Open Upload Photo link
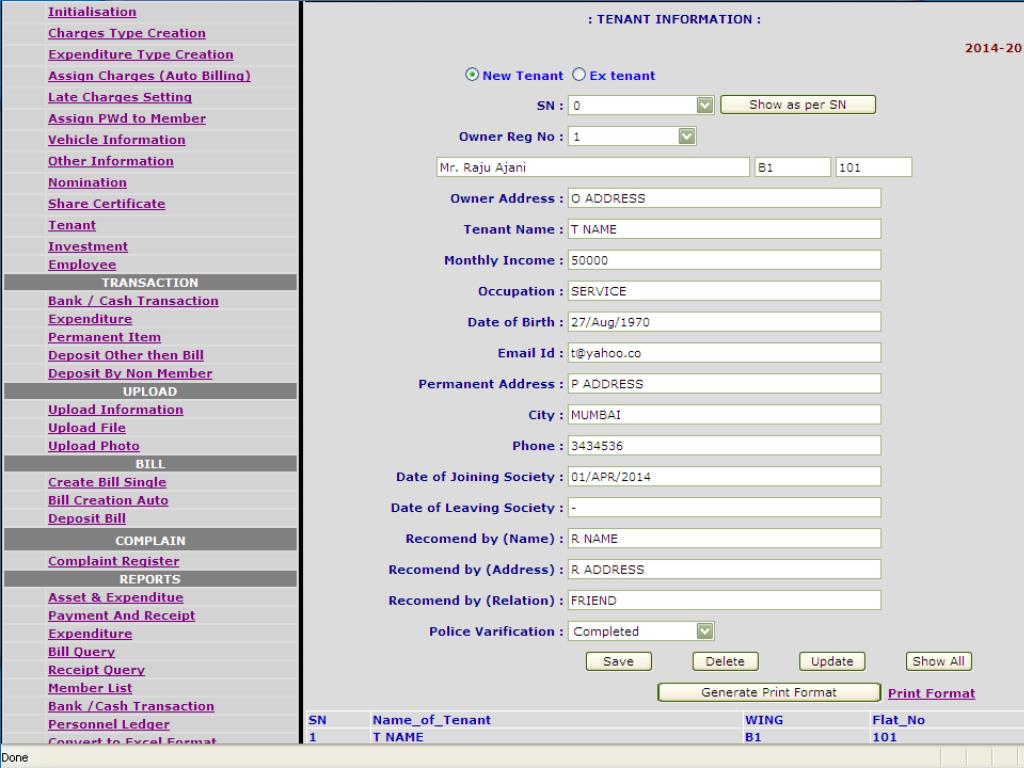The image size is (1024, 768). tap(93, 446)
